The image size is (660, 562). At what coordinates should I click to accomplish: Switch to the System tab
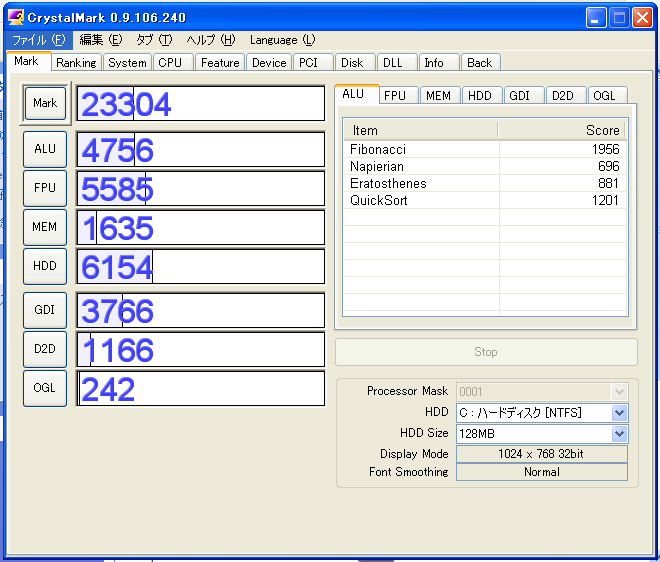click(x=127, y=63)
